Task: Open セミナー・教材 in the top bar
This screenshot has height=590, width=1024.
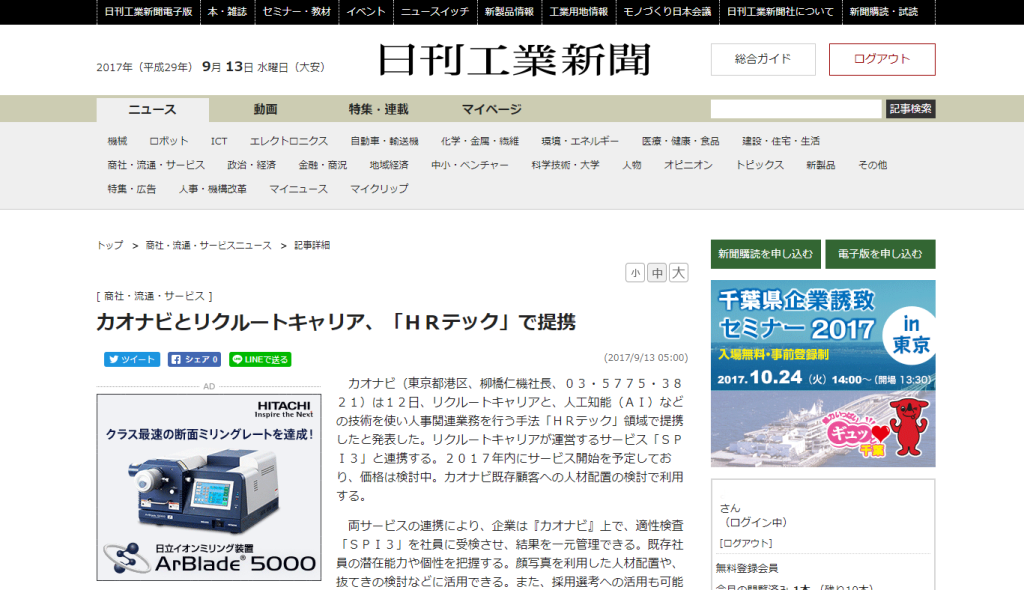Action: [296, 12]
